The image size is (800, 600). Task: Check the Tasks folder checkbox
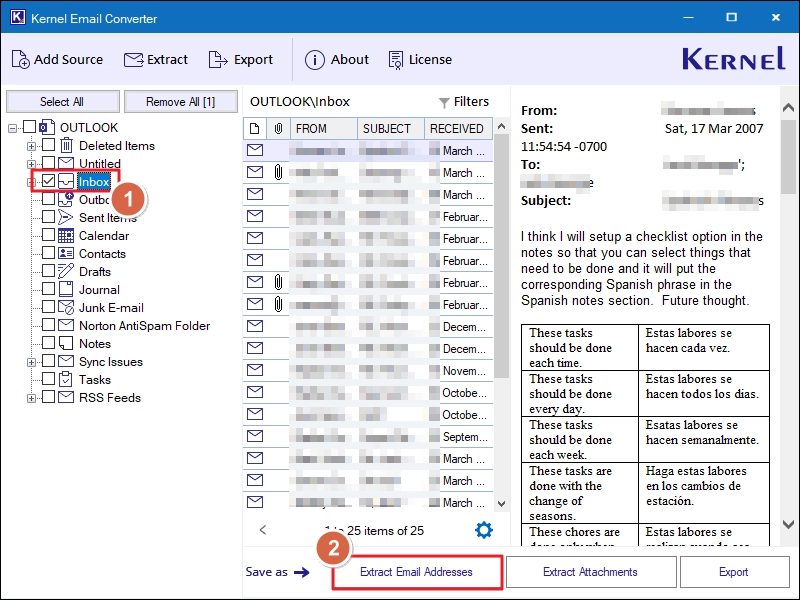[x=48, y=379]
